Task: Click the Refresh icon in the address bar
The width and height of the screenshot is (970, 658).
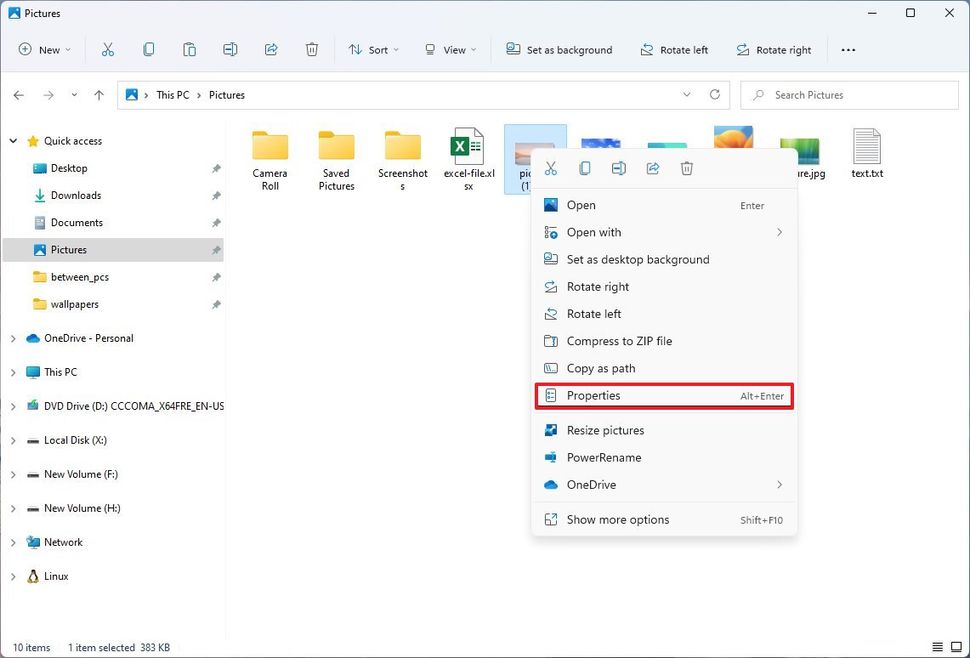Action: [x=714, y=94]
